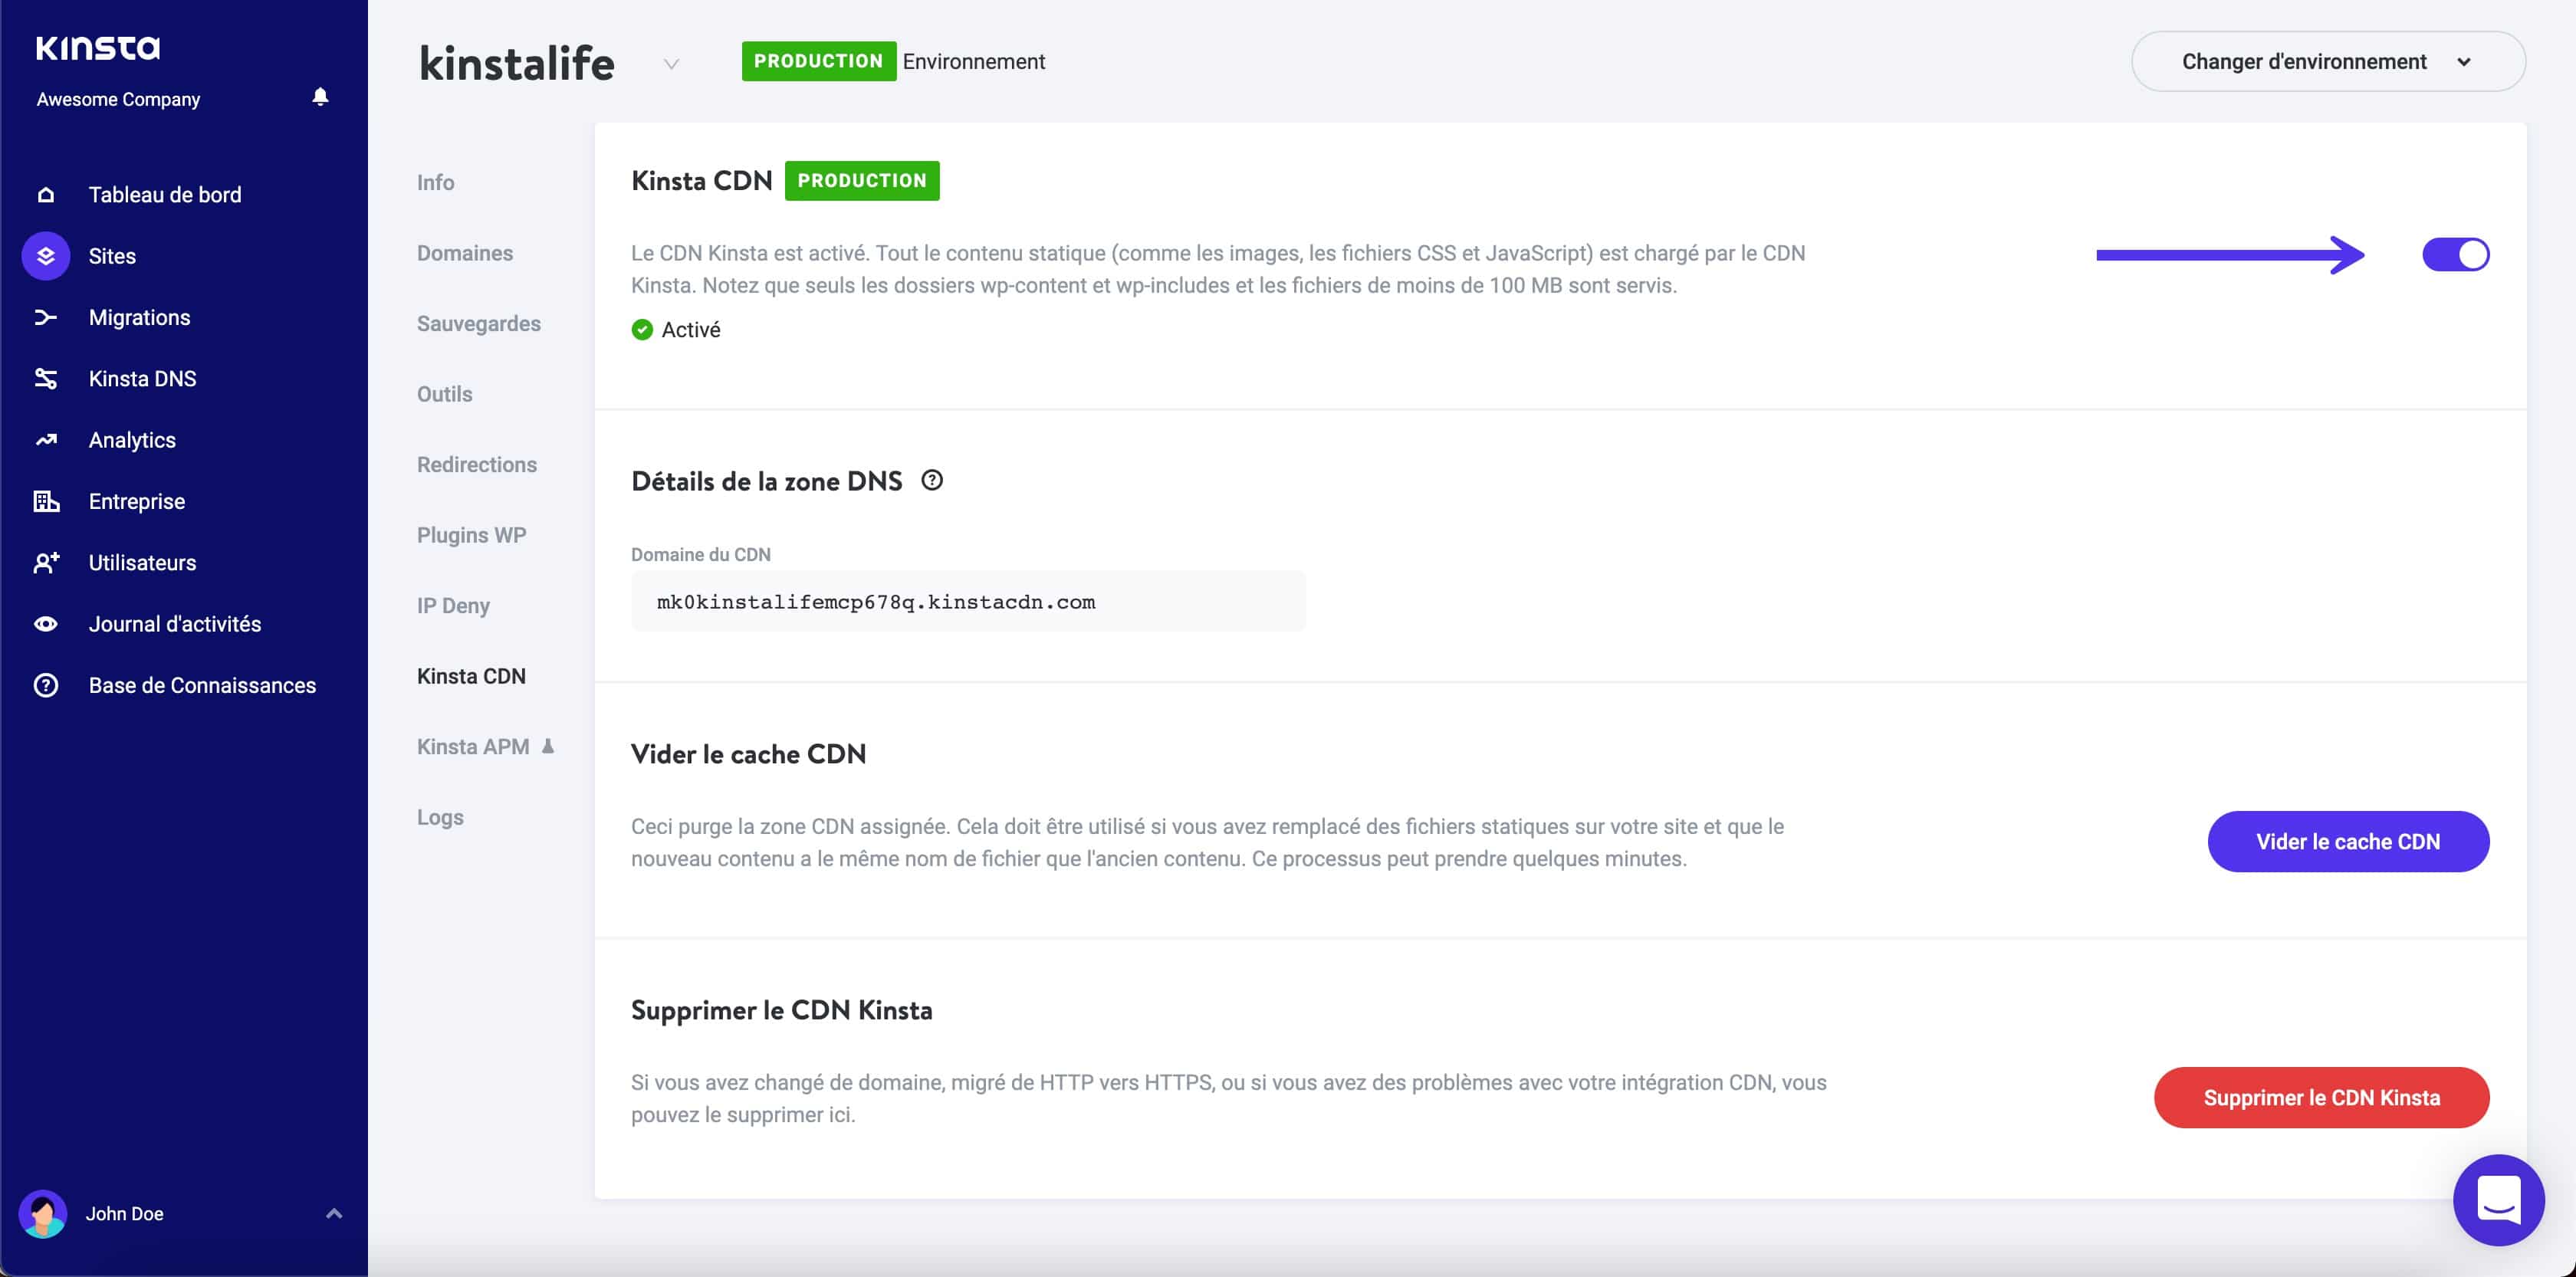2576x1277 pixels.
Task: Switch to Logs tab
Action: (440, 818)
